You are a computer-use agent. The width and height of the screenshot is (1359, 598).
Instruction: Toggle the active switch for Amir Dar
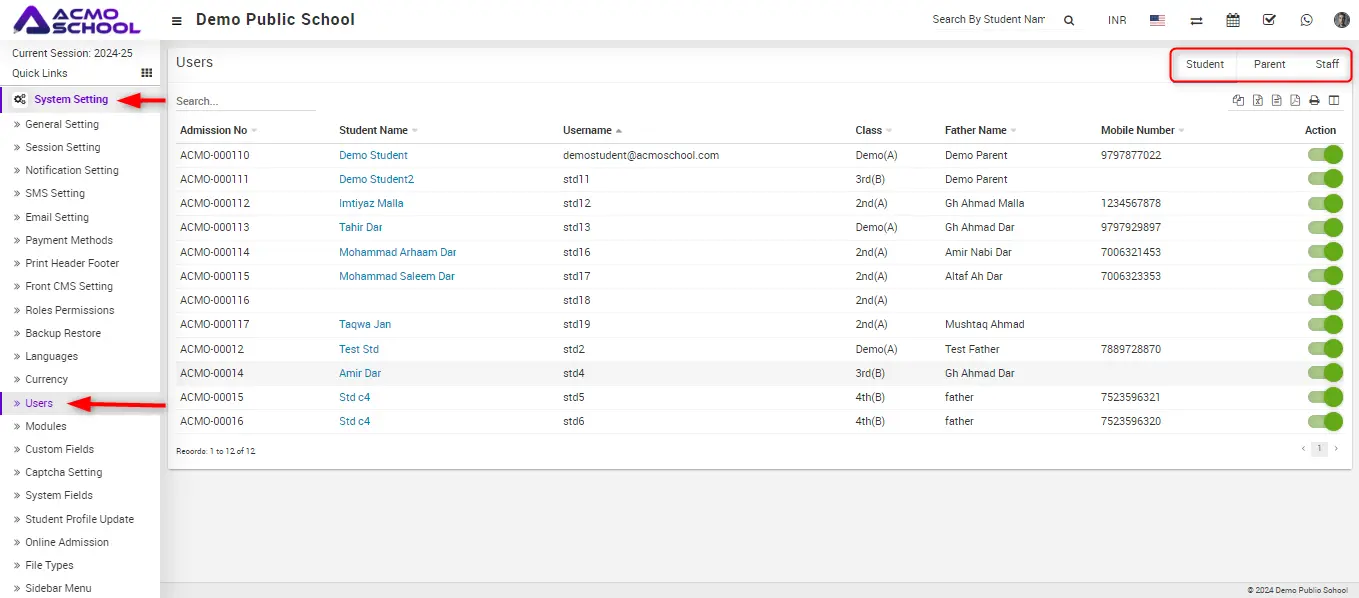[1324, 373]
